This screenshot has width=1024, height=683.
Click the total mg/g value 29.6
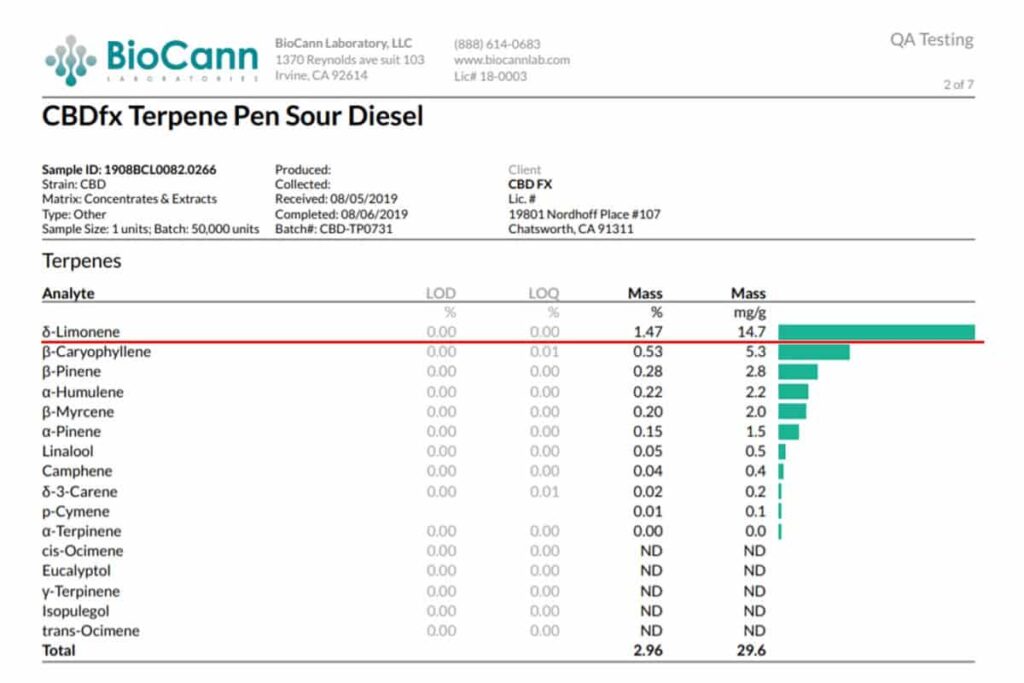(x=751, y=650)
